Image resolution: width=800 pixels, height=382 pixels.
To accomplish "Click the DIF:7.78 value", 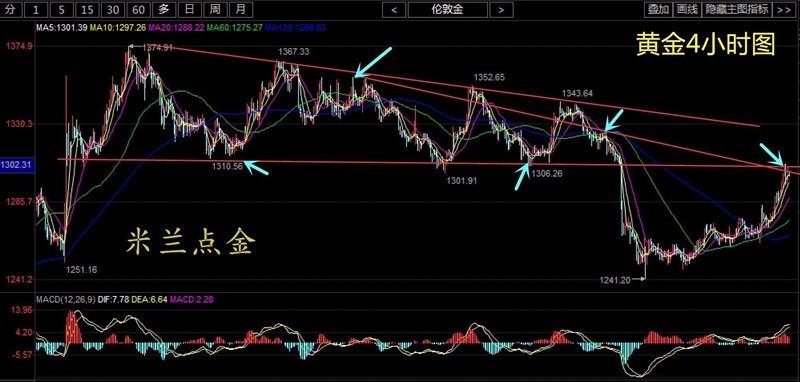I will coord(112,299).
